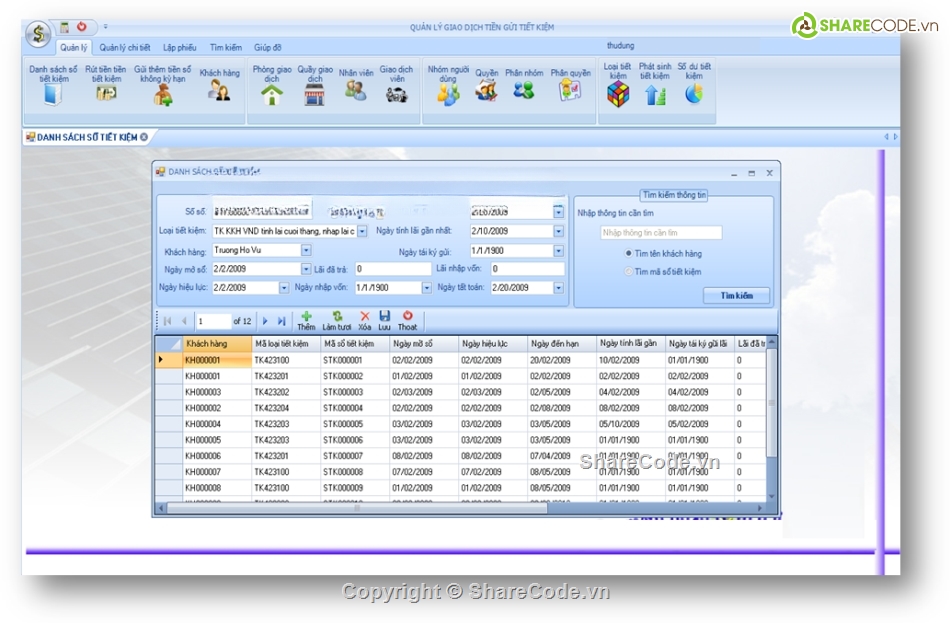The height and width of the screenshot is (623, 950).
Task: Click the Tìm kiếm button
Action: pyautogui.click(x=736, y=296)
